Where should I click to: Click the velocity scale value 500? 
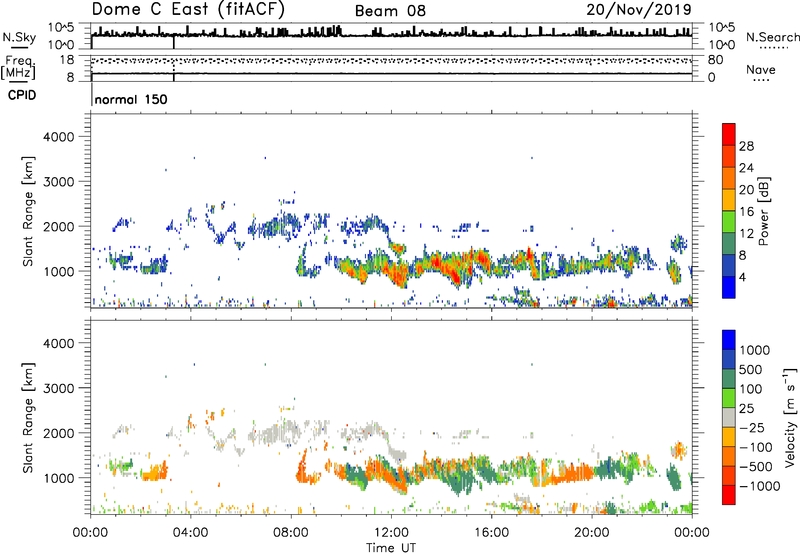pos(753,369)
